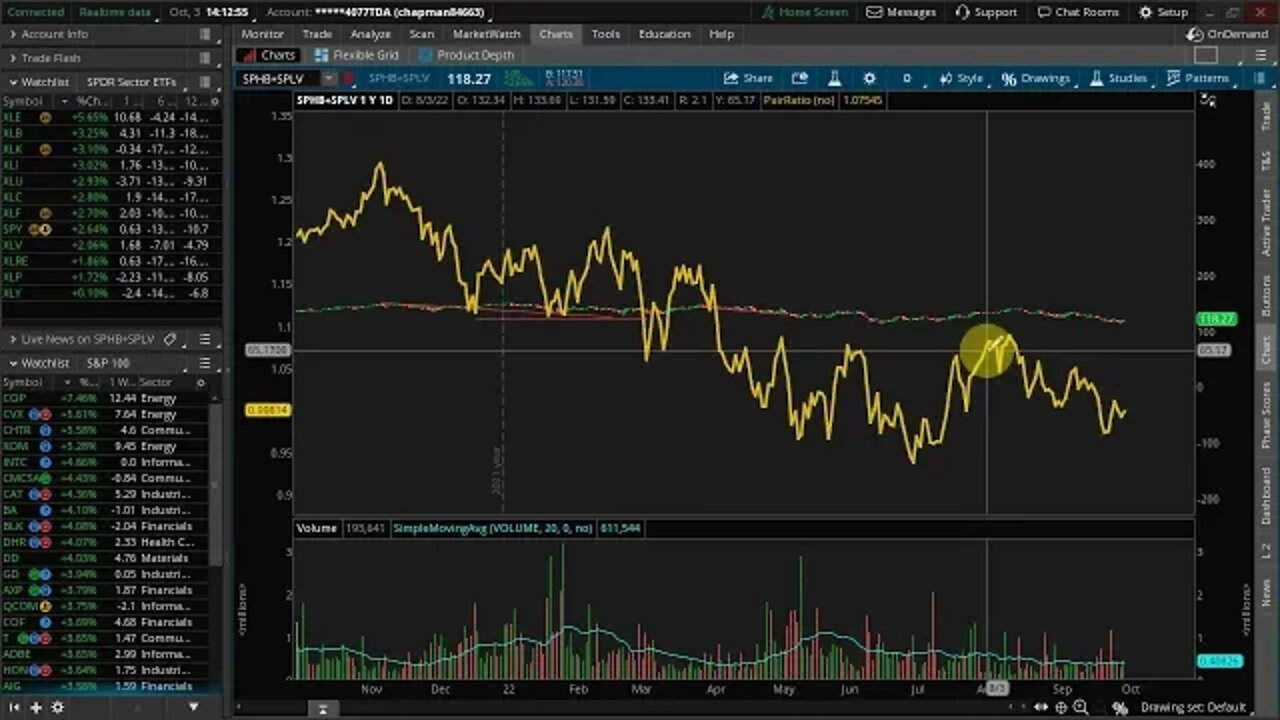Switch to Scan tab
Viewport: 1280px width, 720px height.
tap(422, 34)
